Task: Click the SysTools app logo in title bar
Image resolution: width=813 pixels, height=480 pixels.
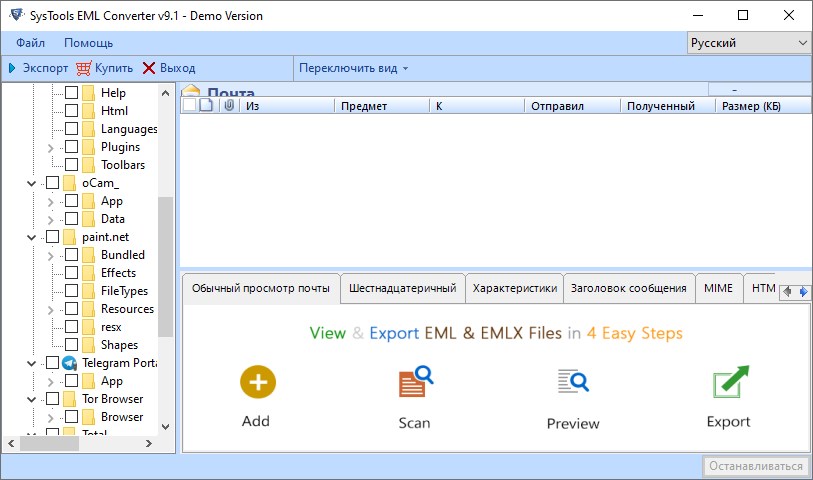Action: (x=17, y=15)
